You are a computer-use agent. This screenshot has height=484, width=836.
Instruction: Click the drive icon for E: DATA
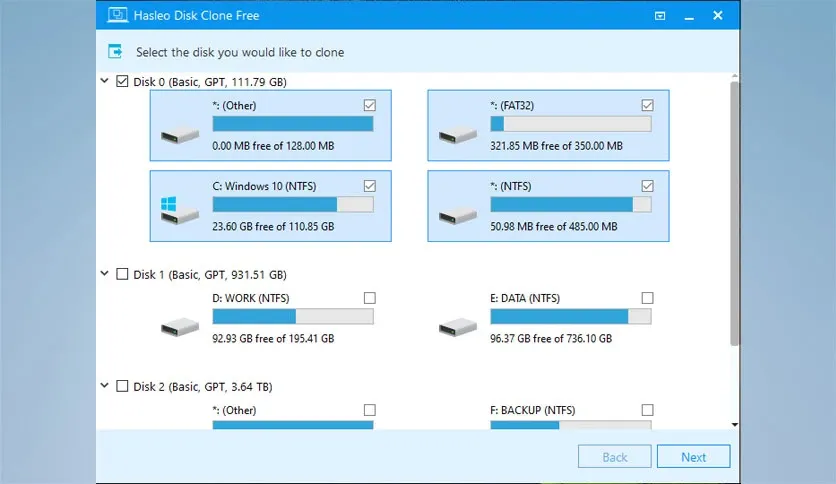(458, 327)
